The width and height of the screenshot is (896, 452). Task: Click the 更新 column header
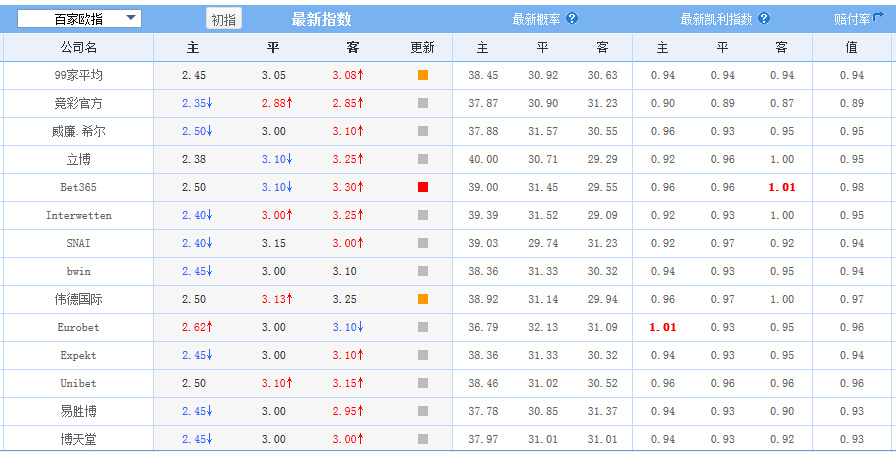point(422,47)
